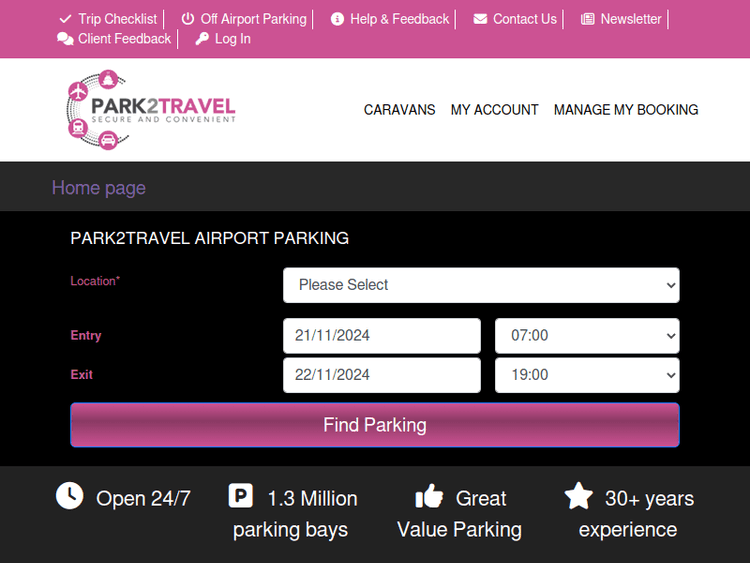This screenshot has width=750, height=563.
Task: Go to Help & Feedback
Action: (x=399, y=19)
